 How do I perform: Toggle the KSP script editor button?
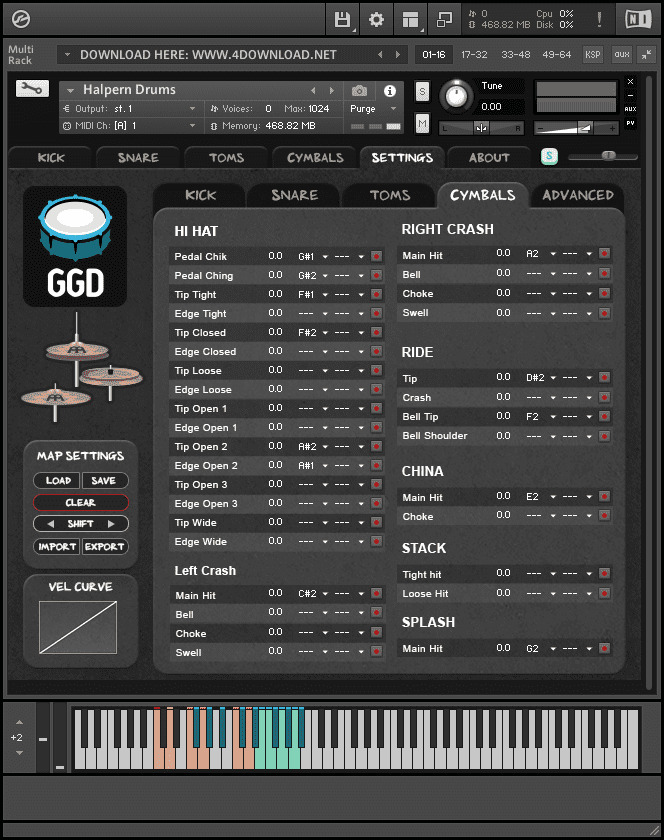593,54
